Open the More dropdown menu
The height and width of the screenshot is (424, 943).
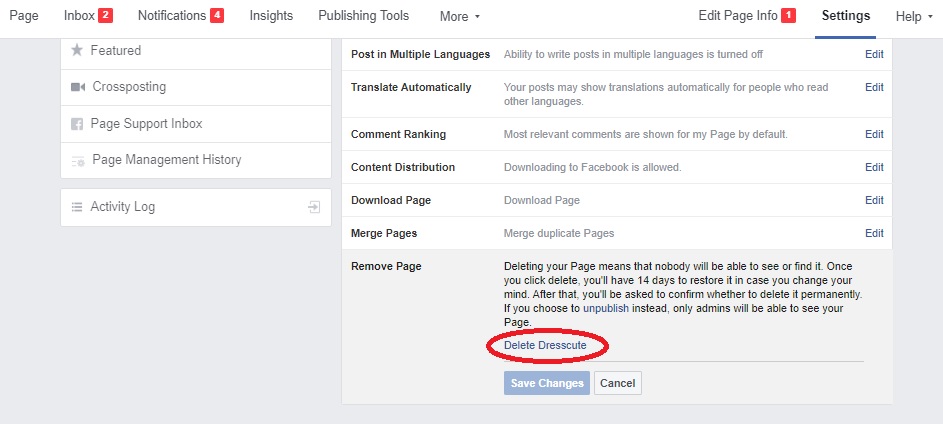tap(460, 17)
